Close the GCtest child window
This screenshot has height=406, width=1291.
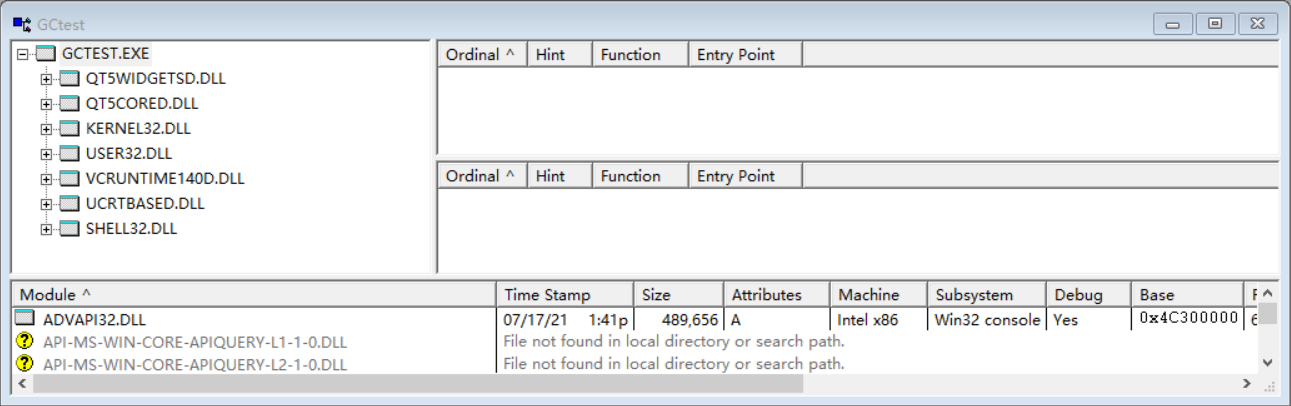(x=1258, y=23)
